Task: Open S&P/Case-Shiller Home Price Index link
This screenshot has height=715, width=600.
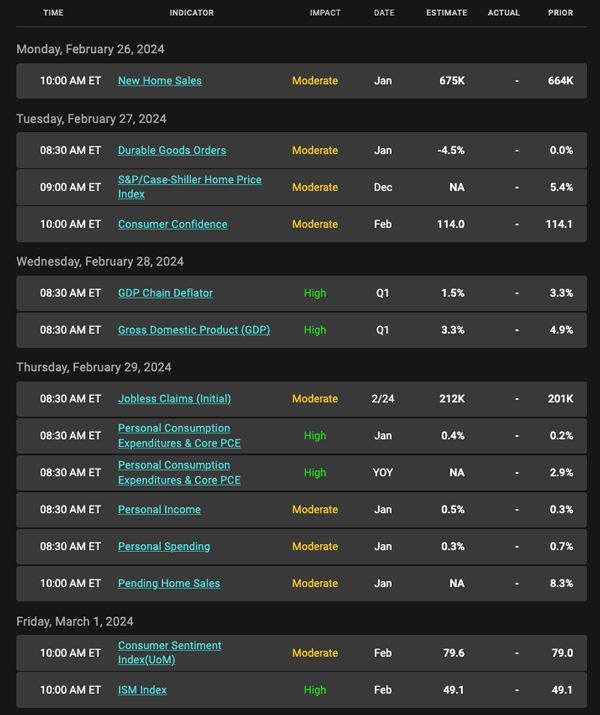Action: pyautogui.click(x=190, y=187)
